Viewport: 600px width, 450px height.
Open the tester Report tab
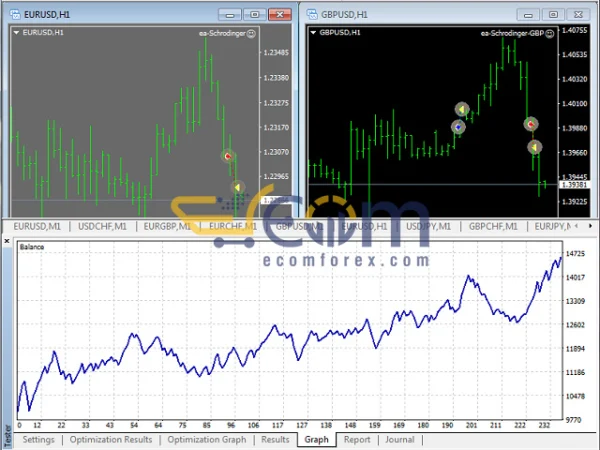point(357,440)
